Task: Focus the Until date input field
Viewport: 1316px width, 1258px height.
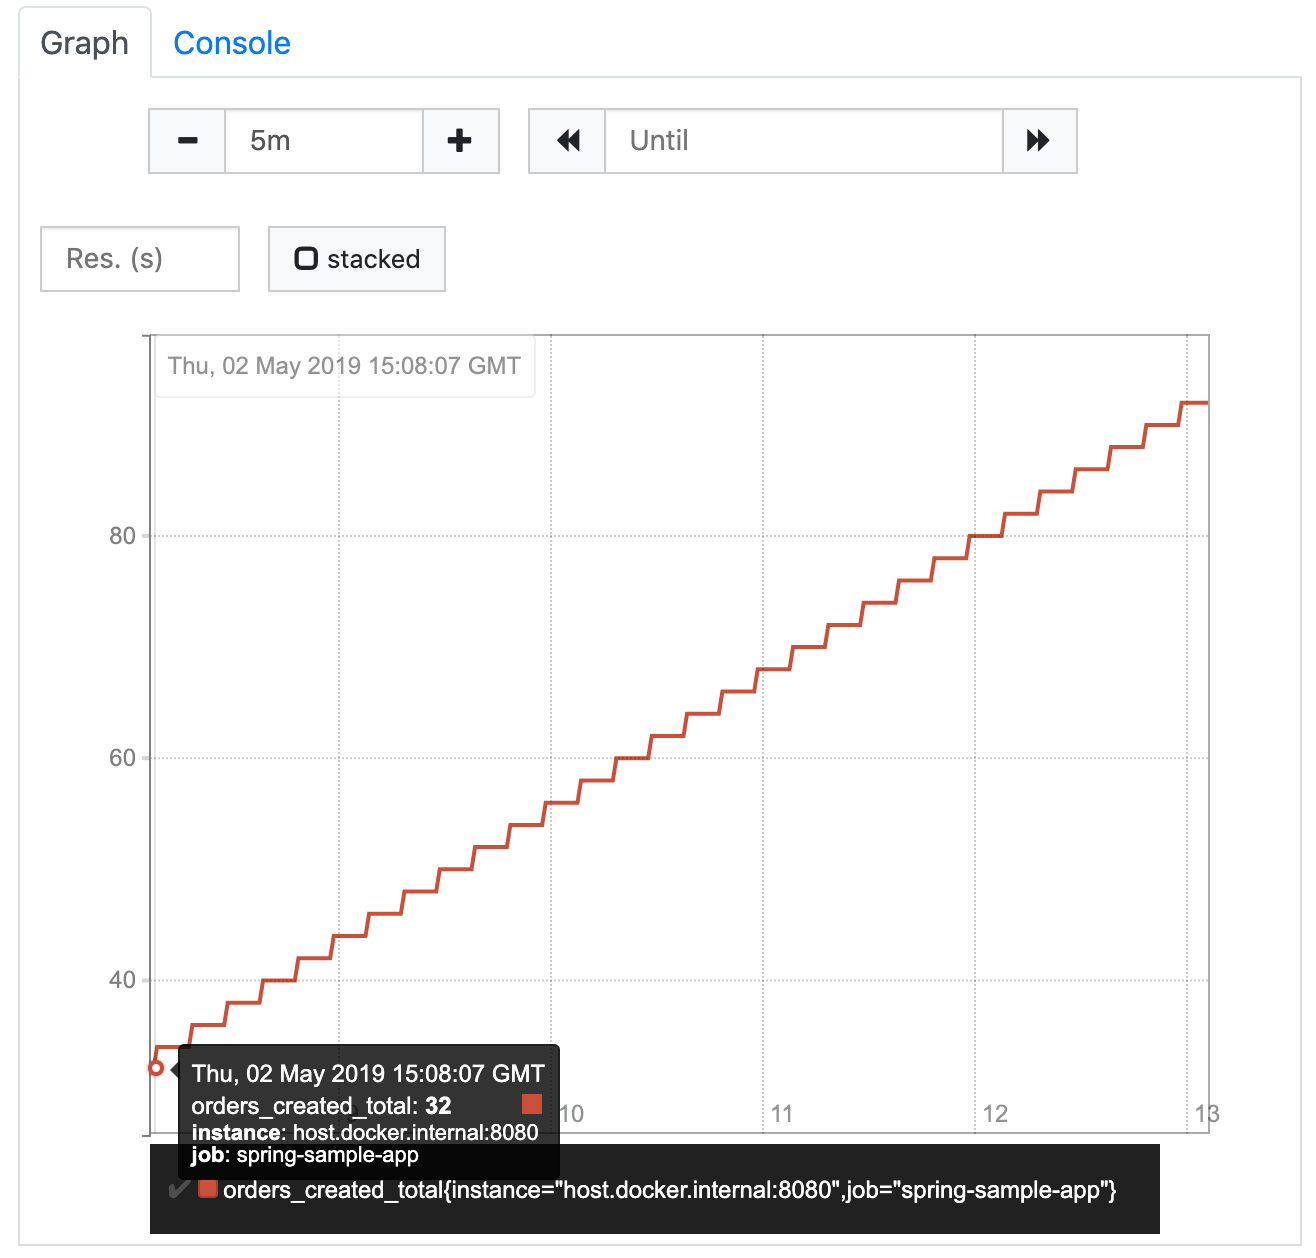Action: click(803, 141)
